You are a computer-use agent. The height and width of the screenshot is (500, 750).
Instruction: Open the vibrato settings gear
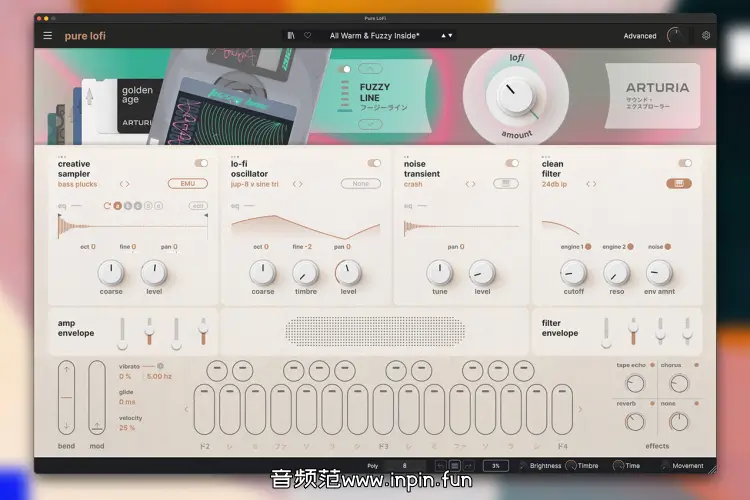160,366
